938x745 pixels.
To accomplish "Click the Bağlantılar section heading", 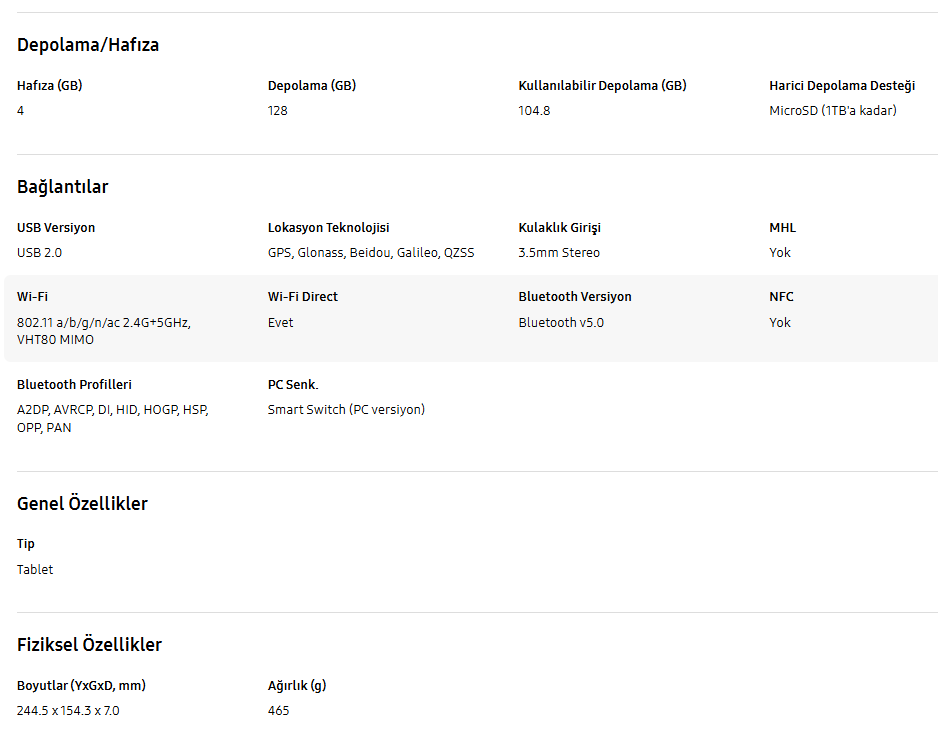I will (x=63, y=187).
